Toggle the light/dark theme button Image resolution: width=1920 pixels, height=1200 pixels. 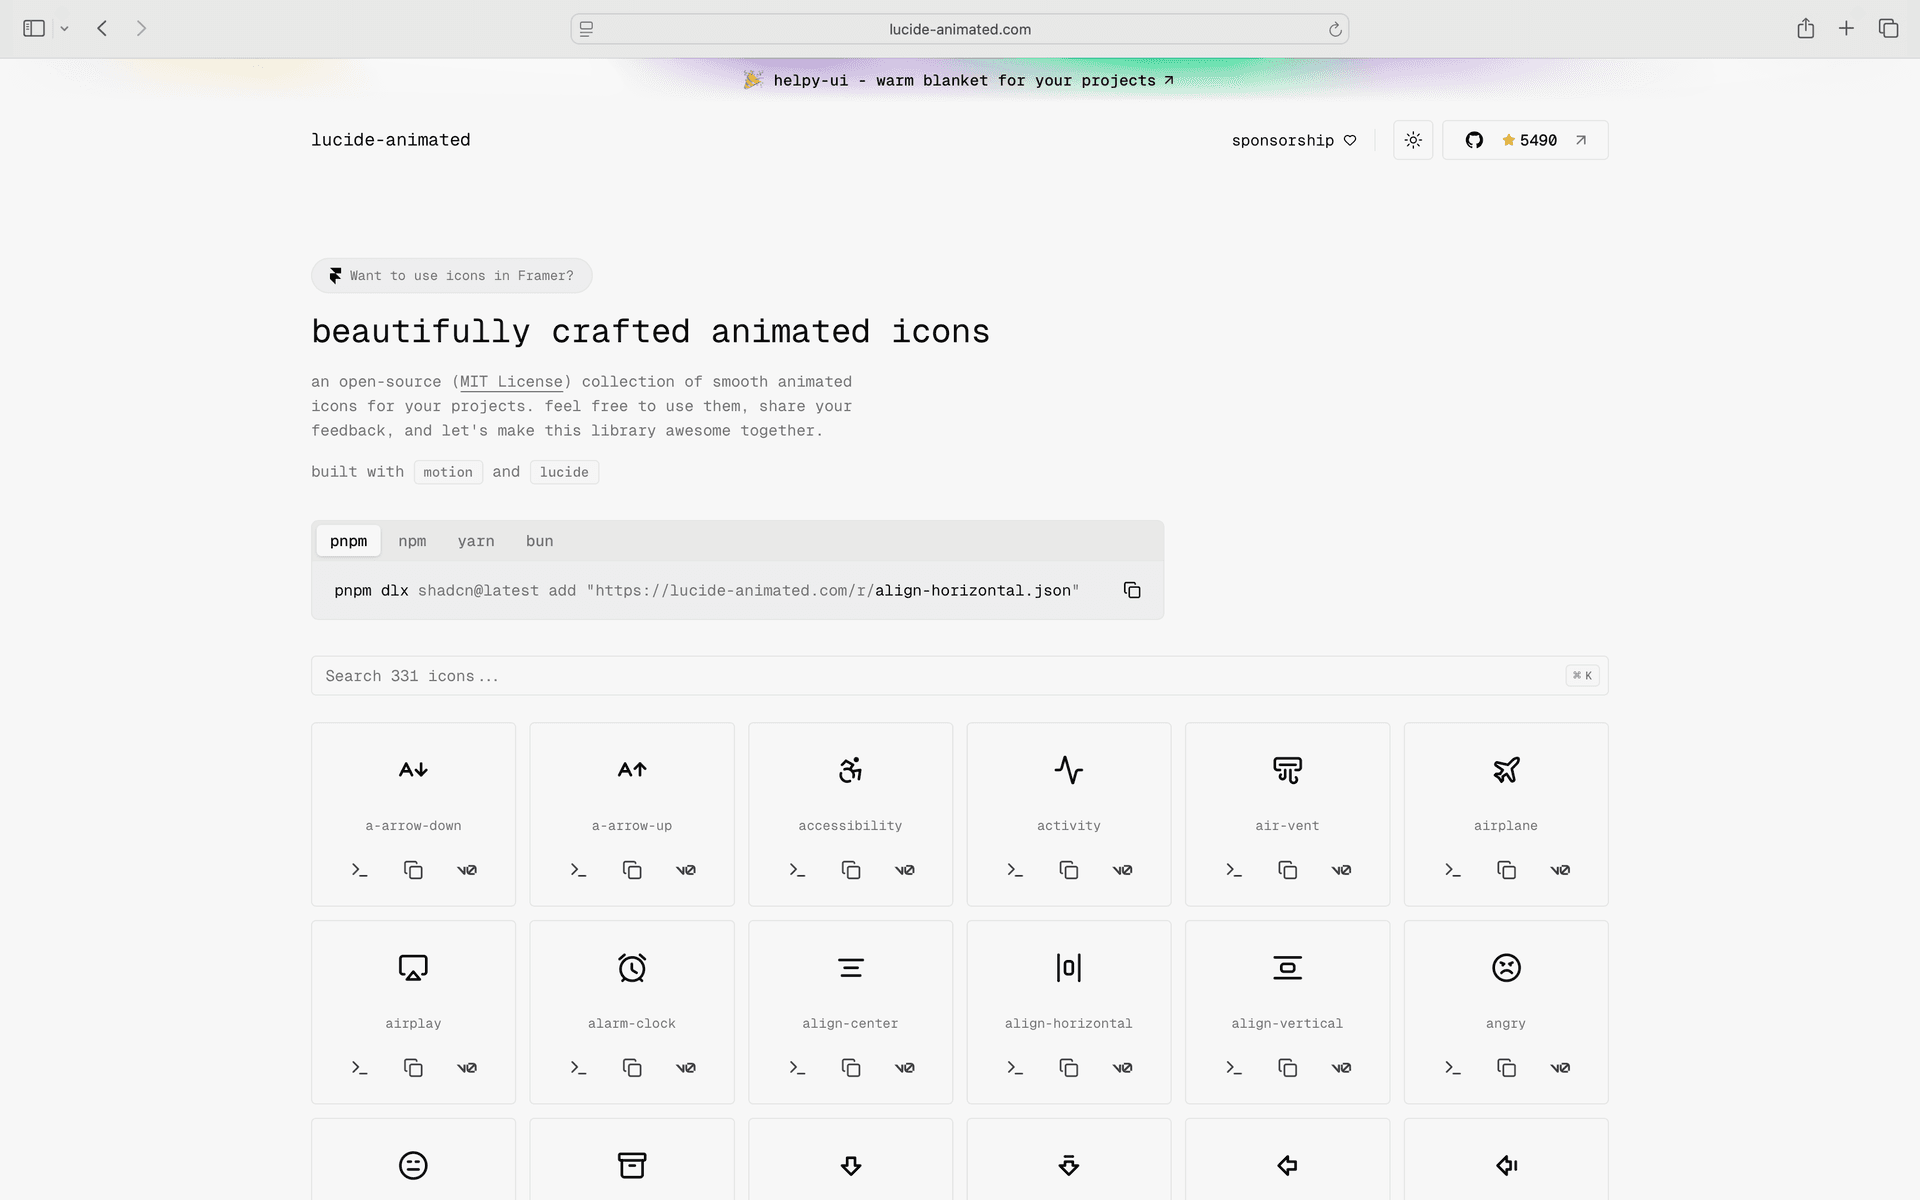coord(1413,140)
